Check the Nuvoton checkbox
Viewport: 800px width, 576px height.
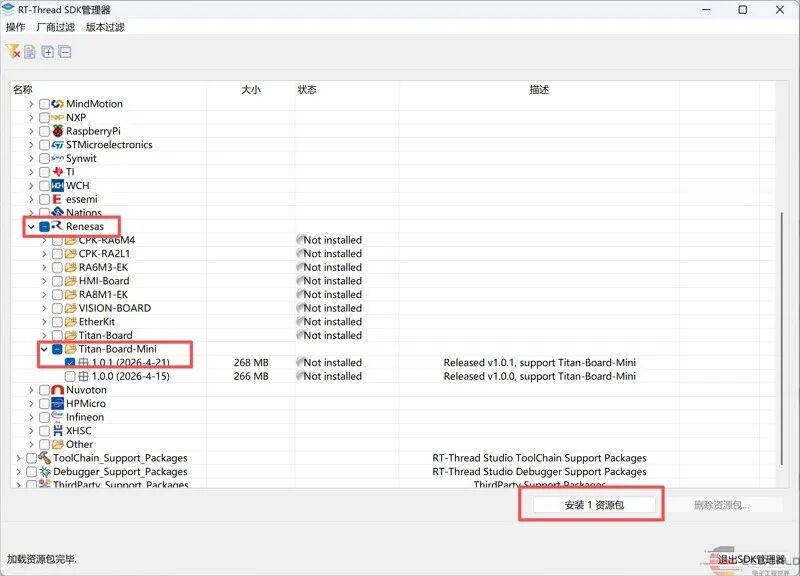[x=44, y=390]
